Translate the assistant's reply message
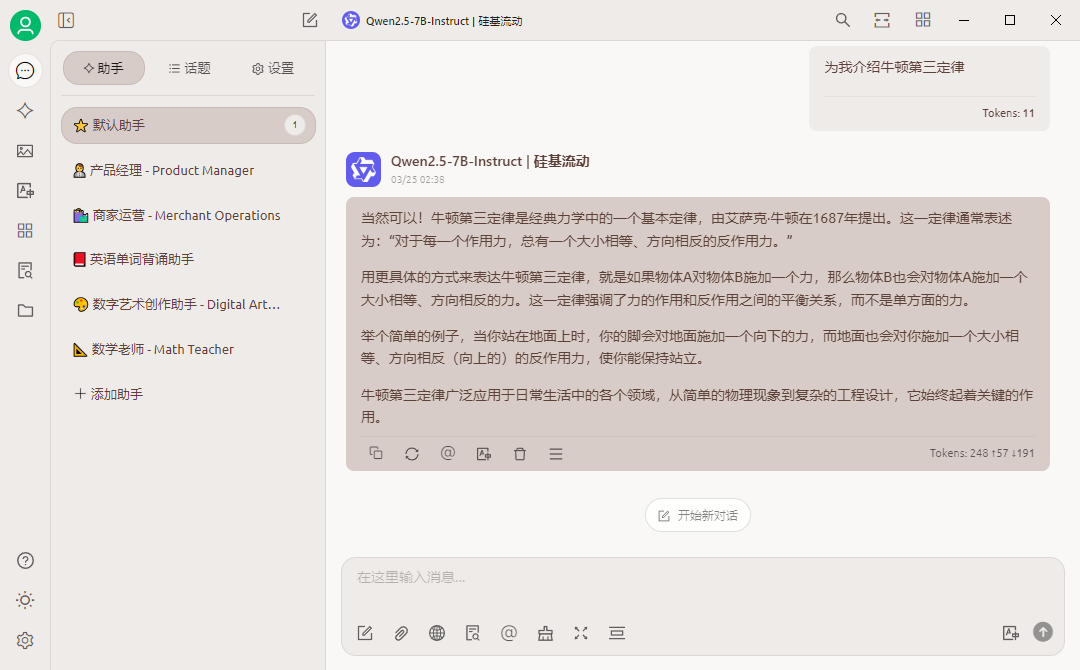The height and width of the screenshot is (670, 1080). [x=483, y=453]
